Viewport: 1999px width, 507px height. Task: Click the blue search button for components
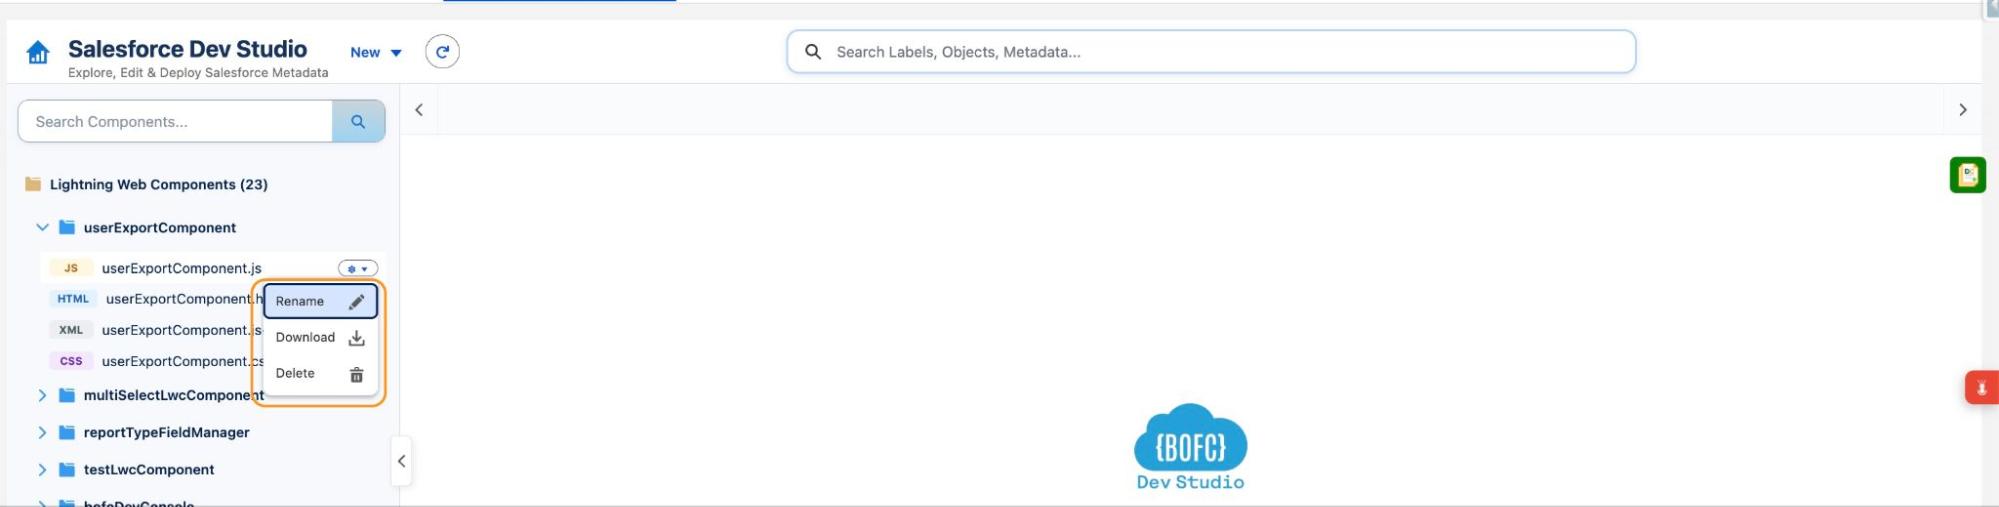click(358, 121)
